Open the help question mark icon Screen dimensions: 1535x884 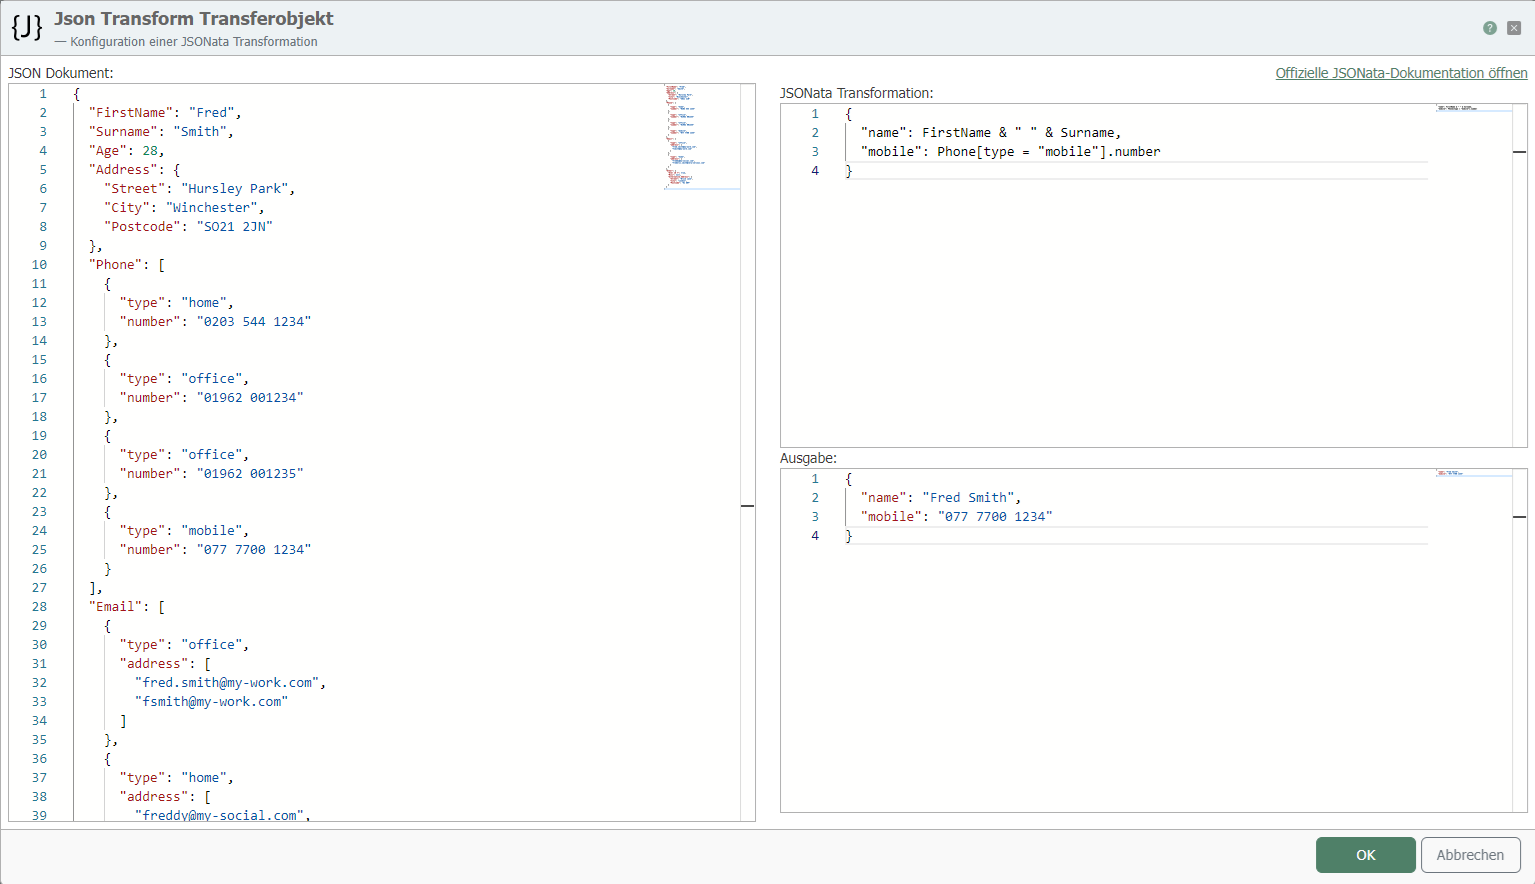1490,28
